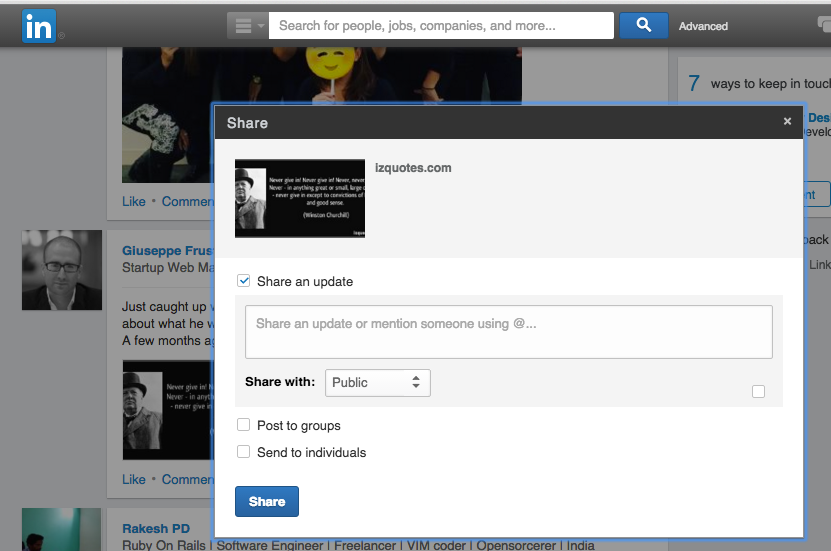831x551 pixels.
Task: Click the search field for people and jobs
Action: click(x=441, y=26)
